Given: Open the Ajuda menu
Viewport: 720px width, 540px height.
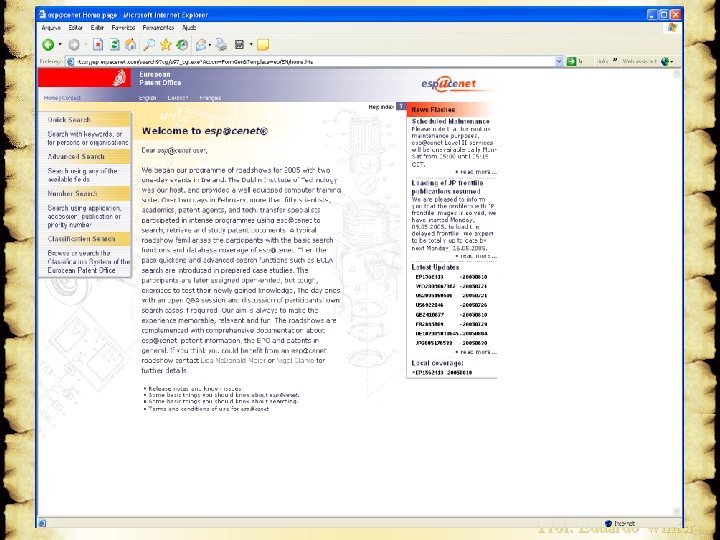Looking at the screenshot, I should [x=189, y=28].
